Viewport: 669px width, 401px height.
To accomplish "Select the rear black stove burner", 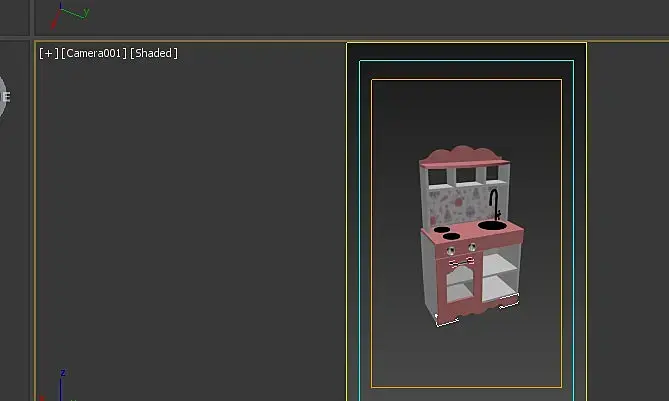I will [x=442, y=230].
